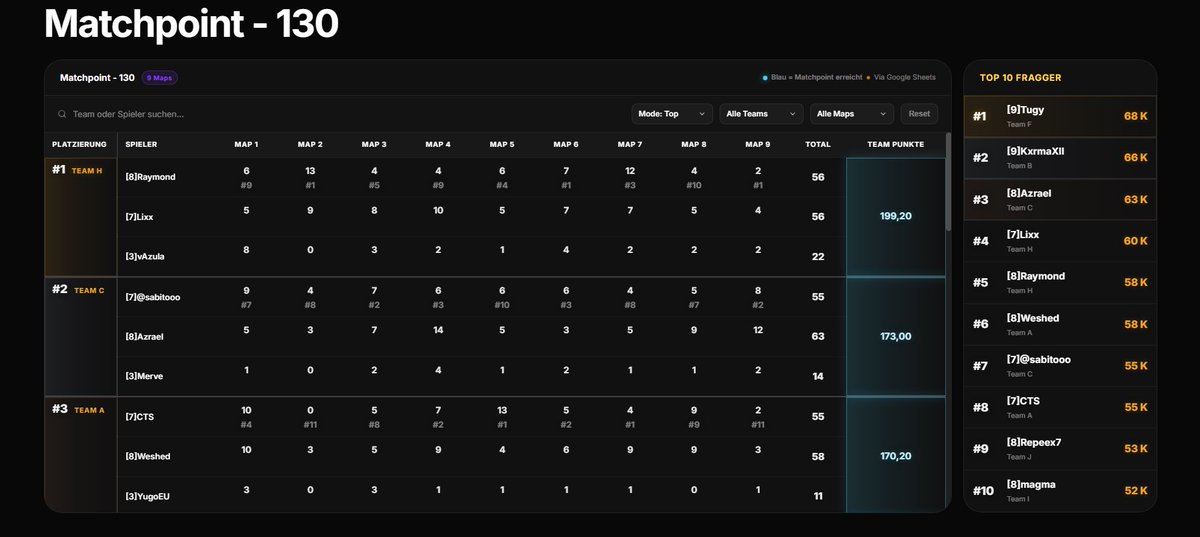Viewport: 1200px width, 537px height.
Task: Click the MAP 5 column header
Action: pos(502,145)
